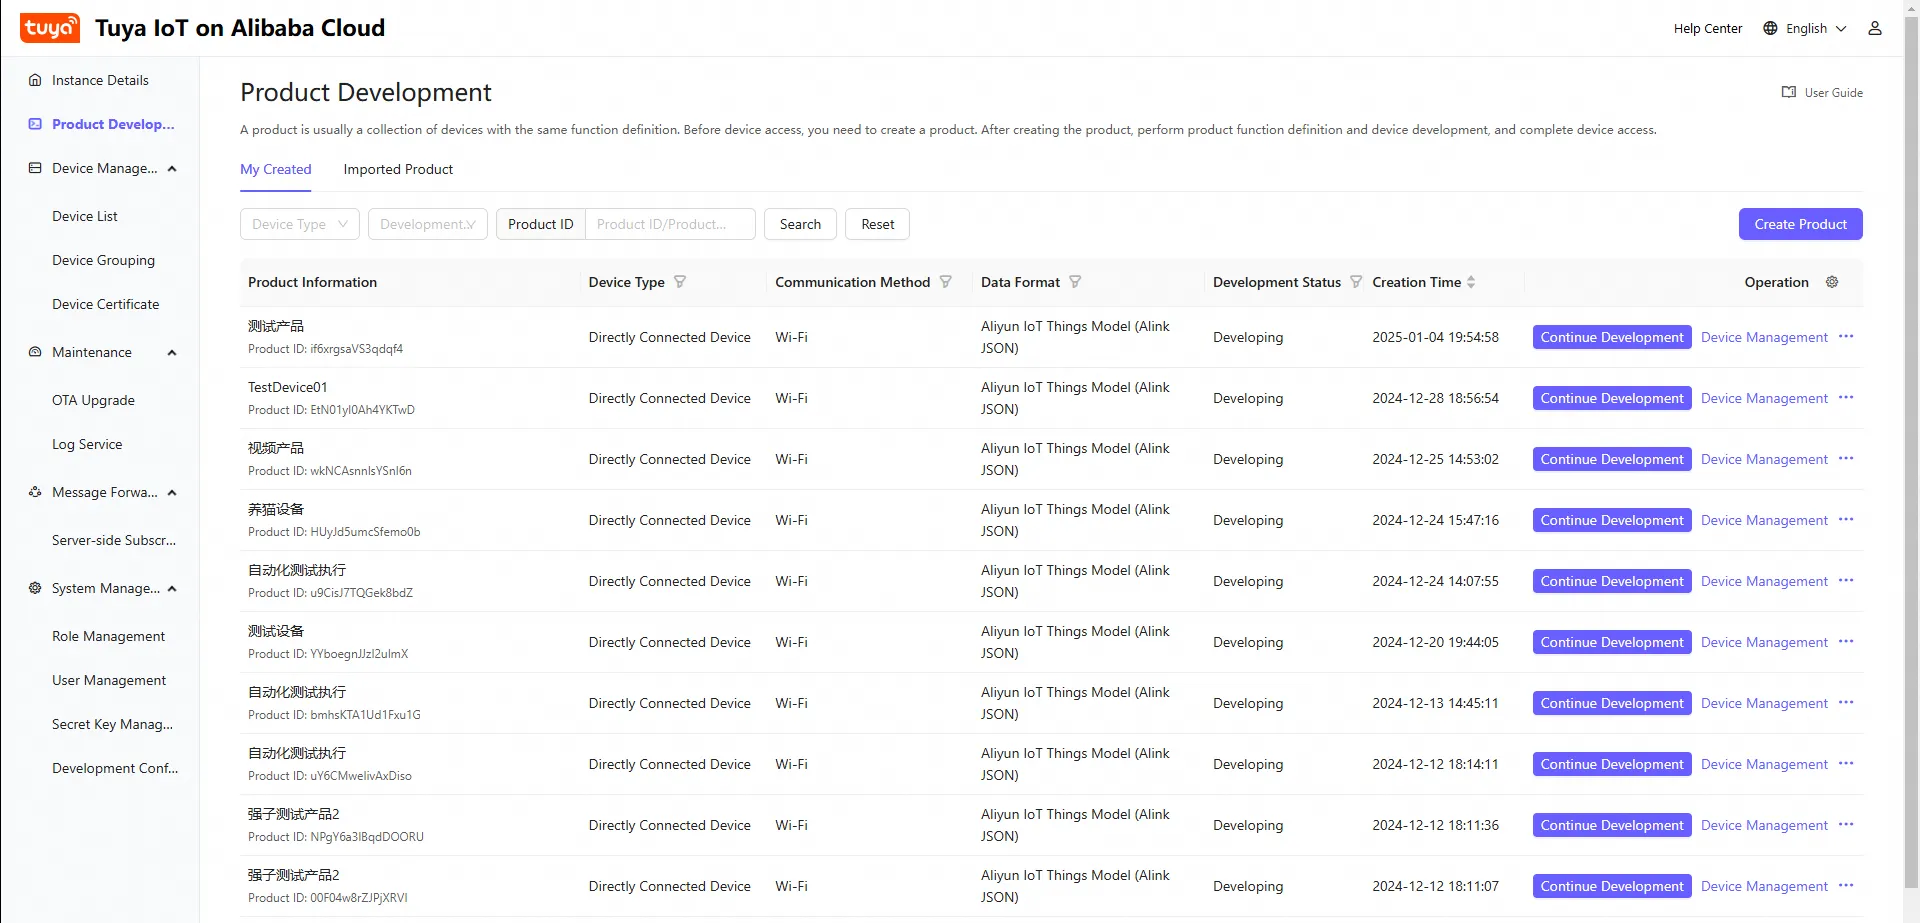Image resolution: width=1920 pixels, height=923 pixels.
Task: Collapse the System Management menu group
Action: click(x=172, y=588)
